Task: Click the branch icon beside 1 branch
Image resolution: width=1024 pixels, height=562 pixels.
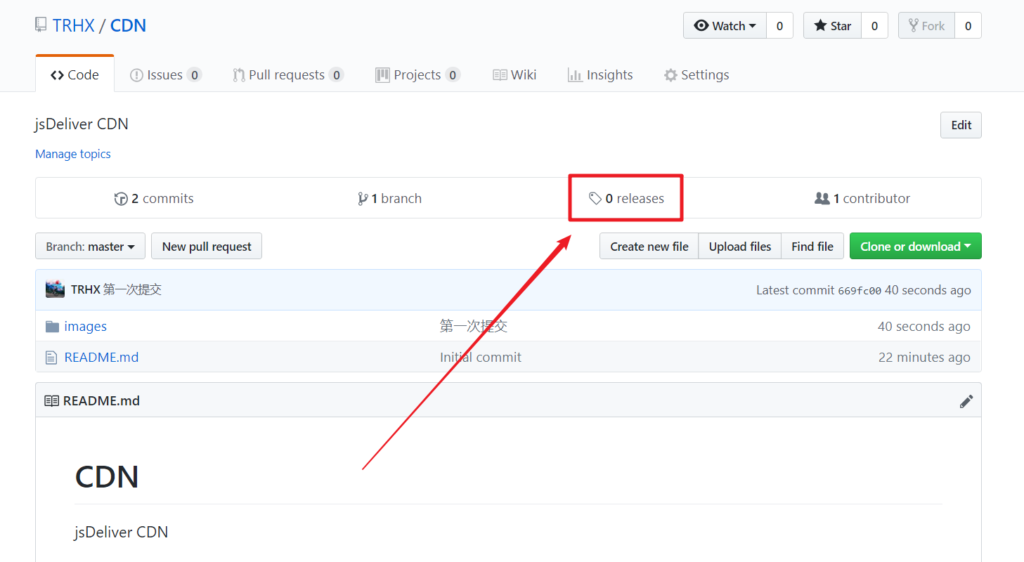Action: tap(362, 198)
